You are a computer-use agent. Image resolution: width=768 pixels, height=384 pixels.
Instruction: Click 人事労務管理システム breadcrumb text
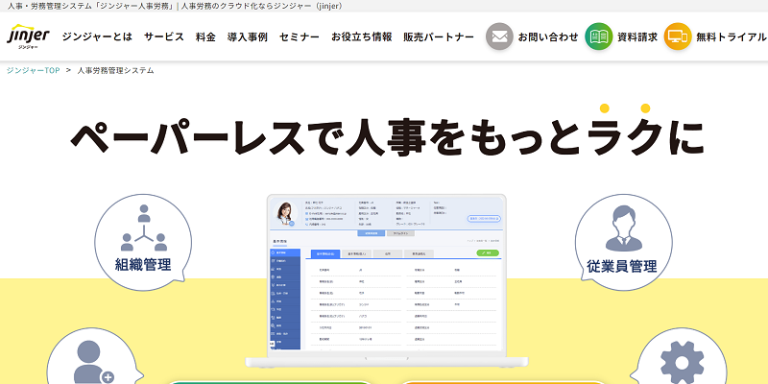pyautogui.click(x=116, y=71)
